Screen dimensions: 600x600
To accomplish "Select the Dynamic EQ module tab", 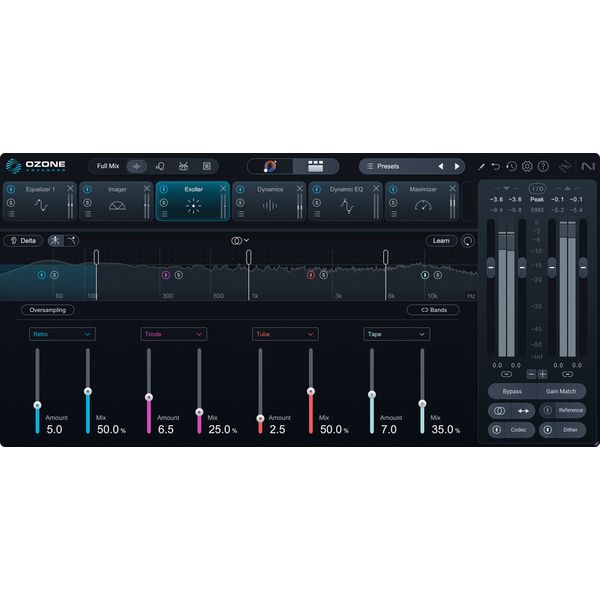I will point(346,201).
